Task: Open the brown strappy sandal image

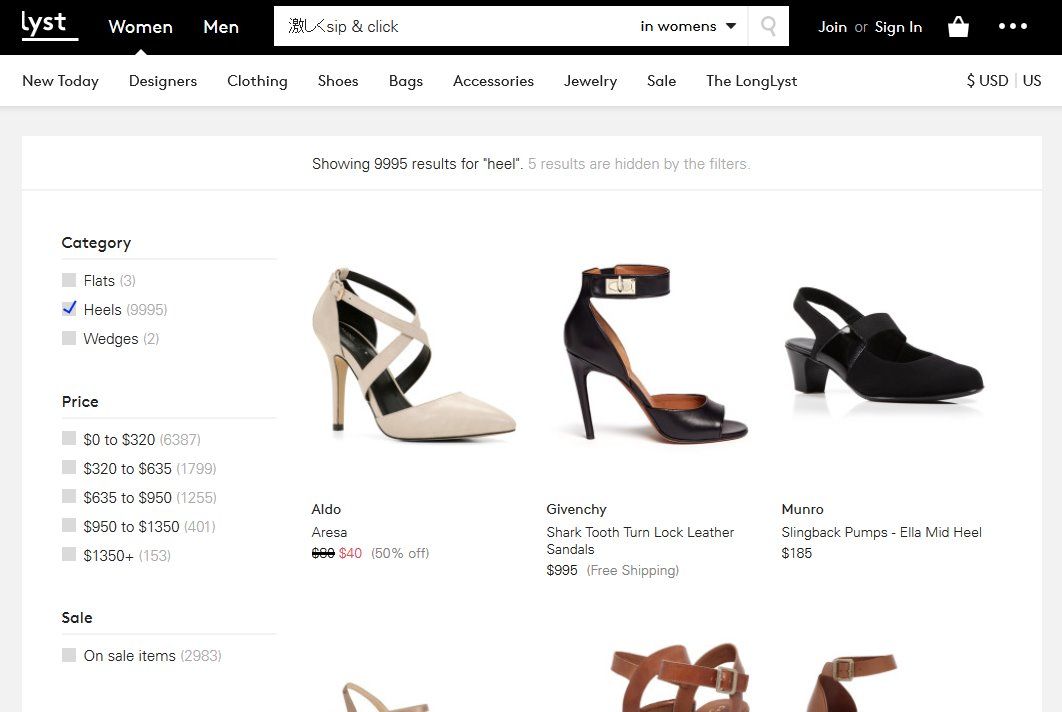Action: coord(681,677)
